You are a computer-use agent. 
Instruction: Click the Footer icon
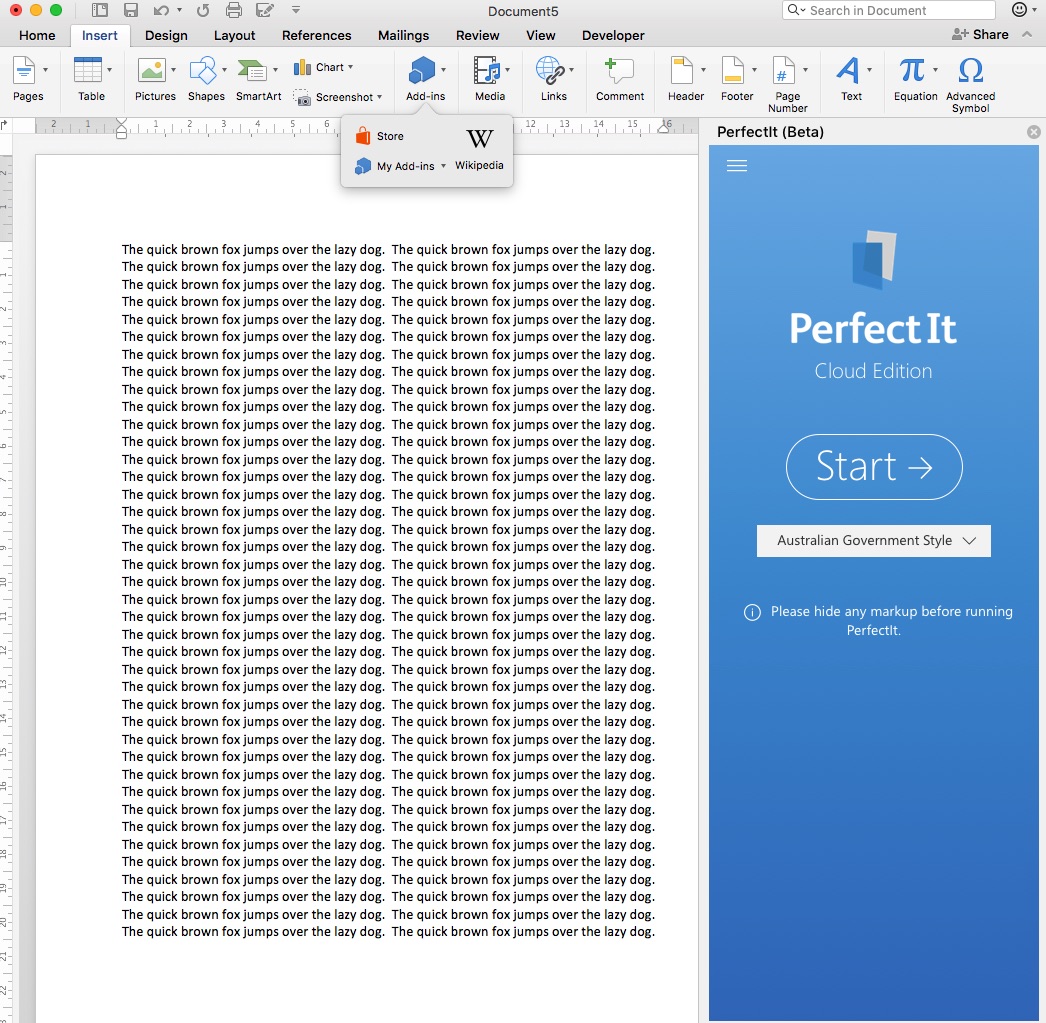pyautogui.click(x=732, y=70)
